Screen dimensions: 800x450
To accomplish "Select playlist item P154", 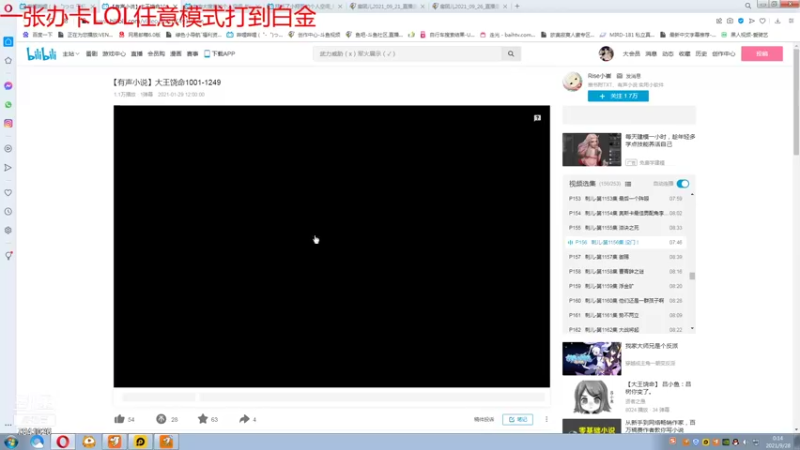I will [625, 213].
